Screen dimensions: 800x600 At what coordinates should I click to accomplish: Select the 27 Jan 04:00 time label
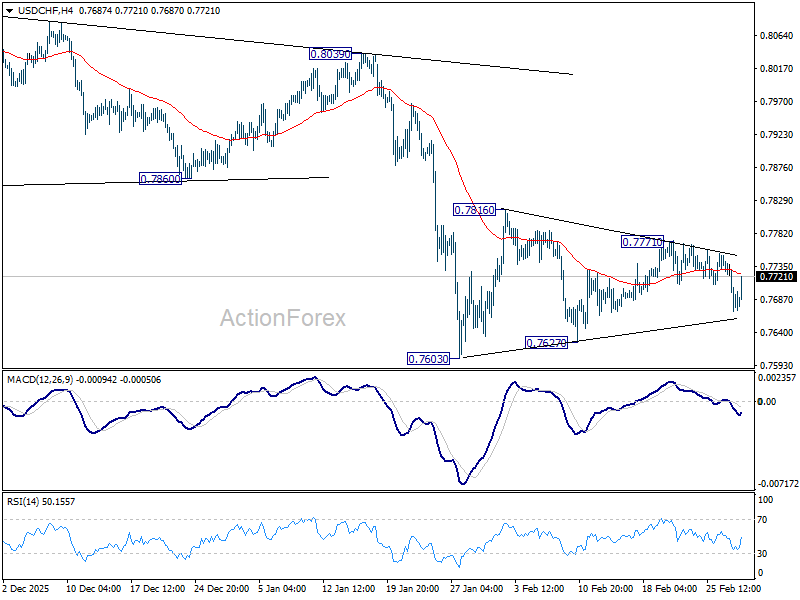click(477, 588)
